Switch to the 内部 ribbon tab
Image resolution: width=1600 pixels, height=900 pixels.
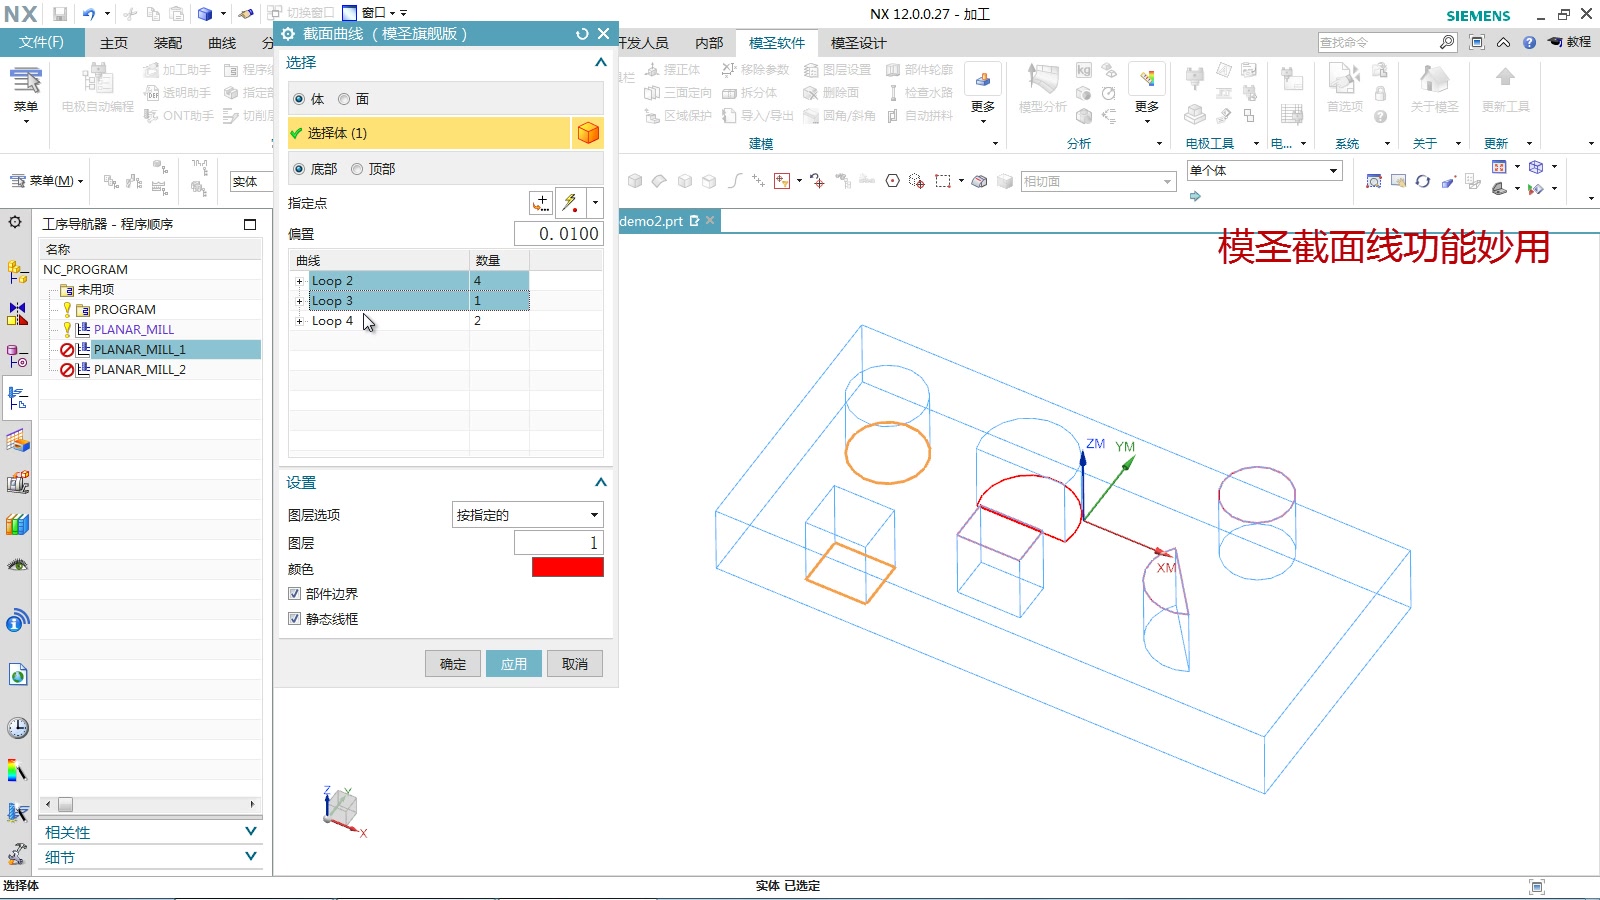coord(709,43)
